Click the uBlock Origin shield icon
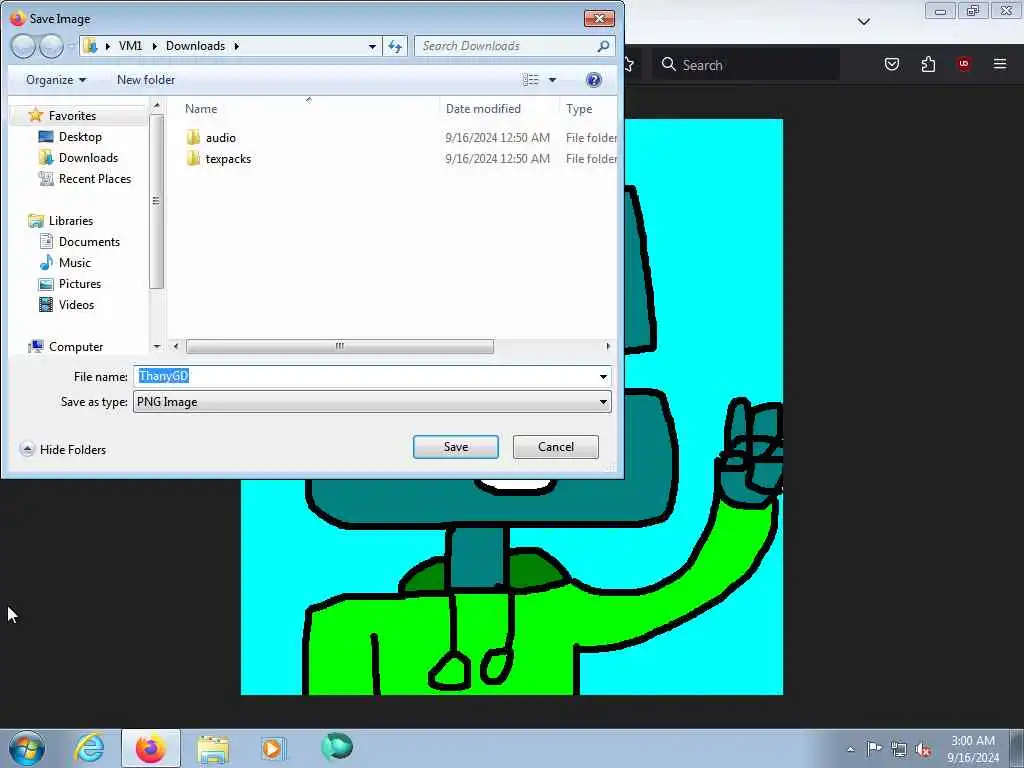Viewport: 1024px width, 768px height. (963, 64)
